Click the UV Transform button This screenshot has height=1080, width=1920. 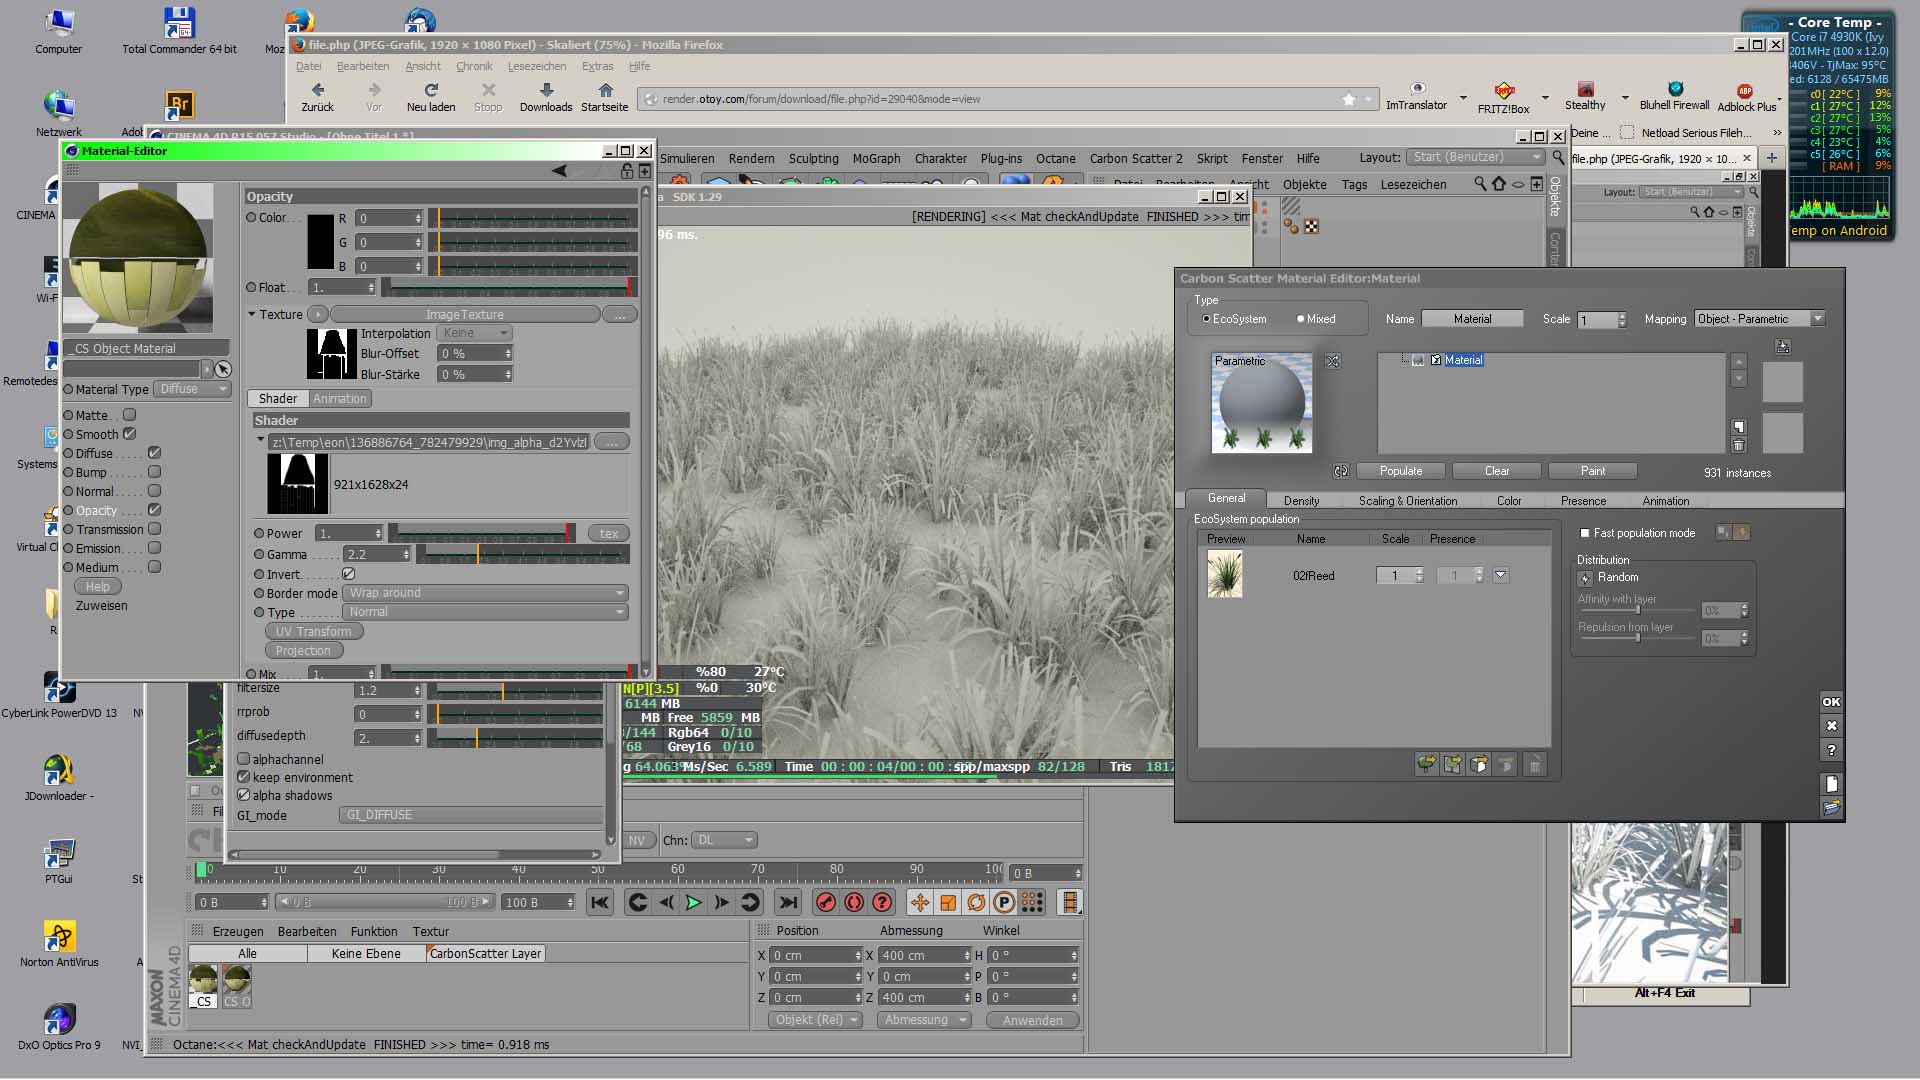(x=313, y=632)
